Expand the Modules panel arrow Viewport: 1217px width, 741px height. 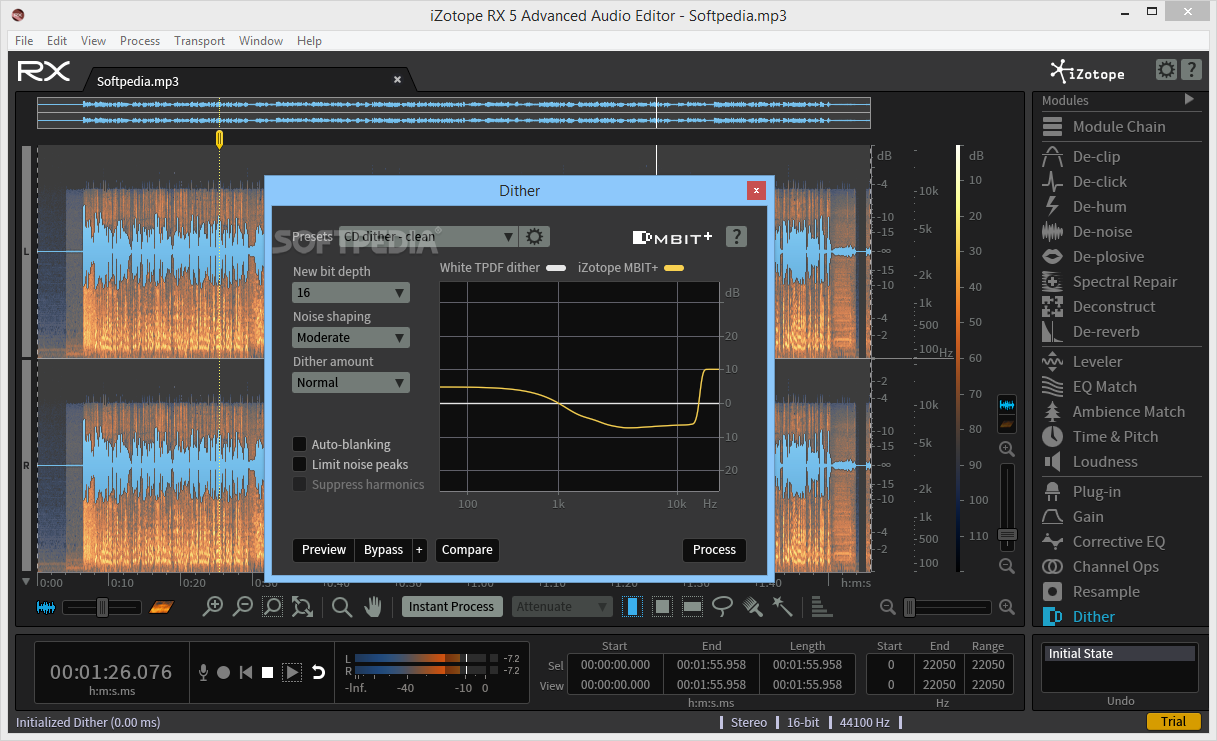tap(1189, 99)
